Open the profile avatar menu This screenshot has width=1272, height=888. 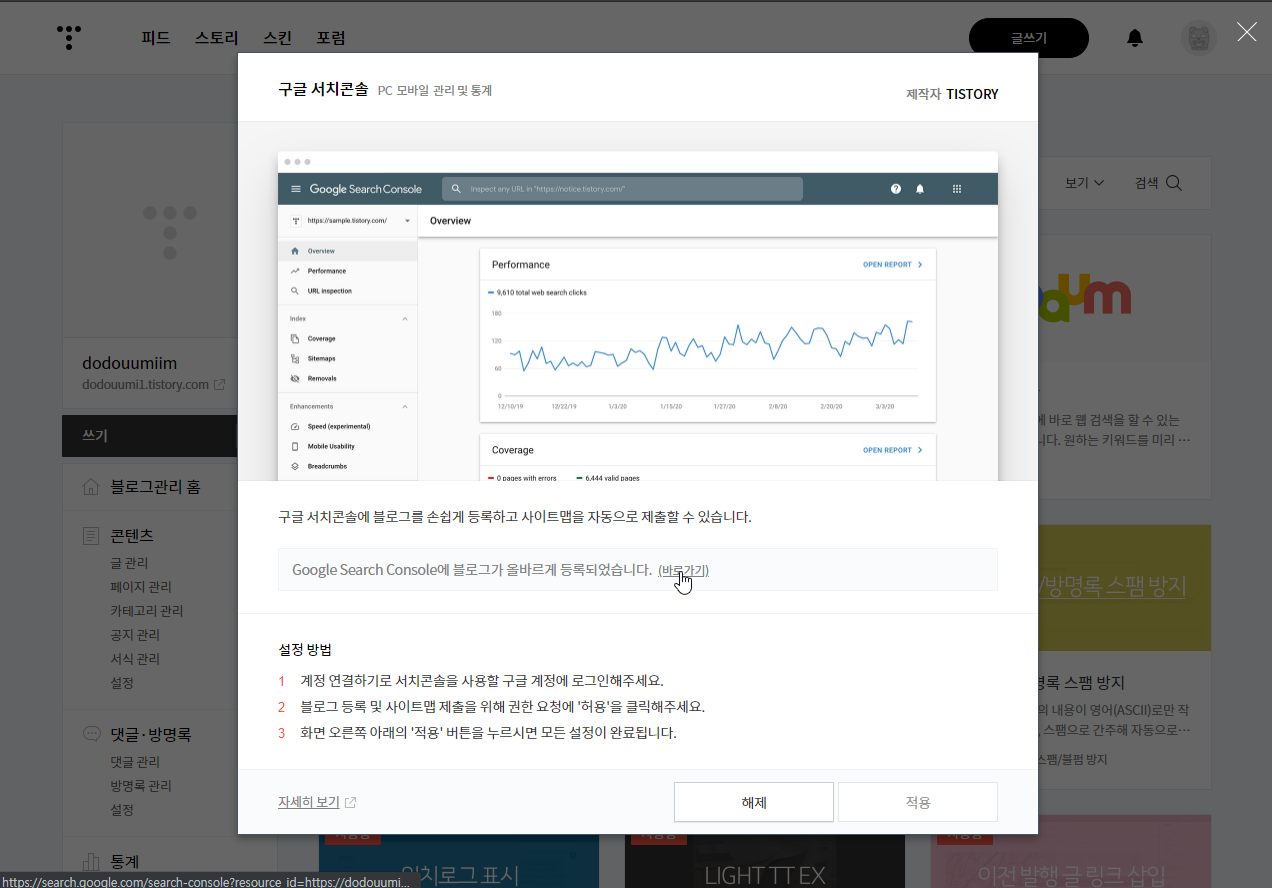tap(1198, 38)
